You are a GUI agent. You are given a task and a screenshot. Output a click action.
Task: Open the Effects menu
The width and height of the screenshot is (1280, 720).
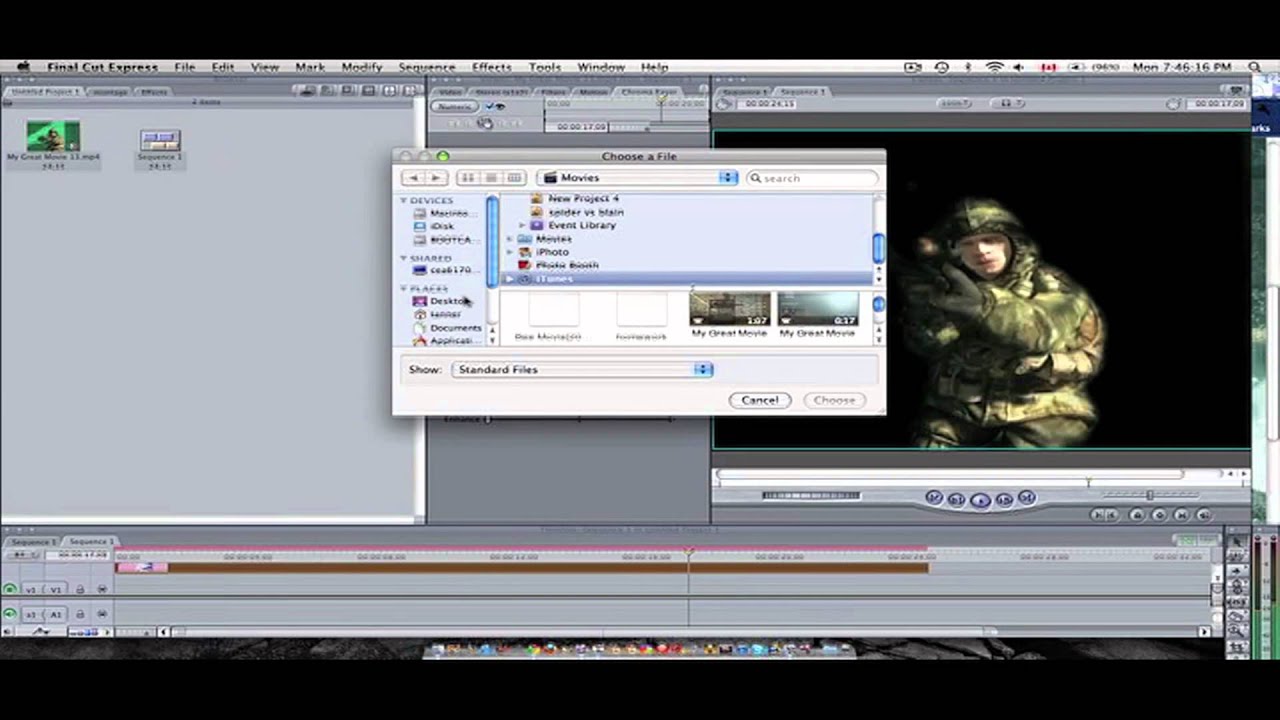[492, 67]
